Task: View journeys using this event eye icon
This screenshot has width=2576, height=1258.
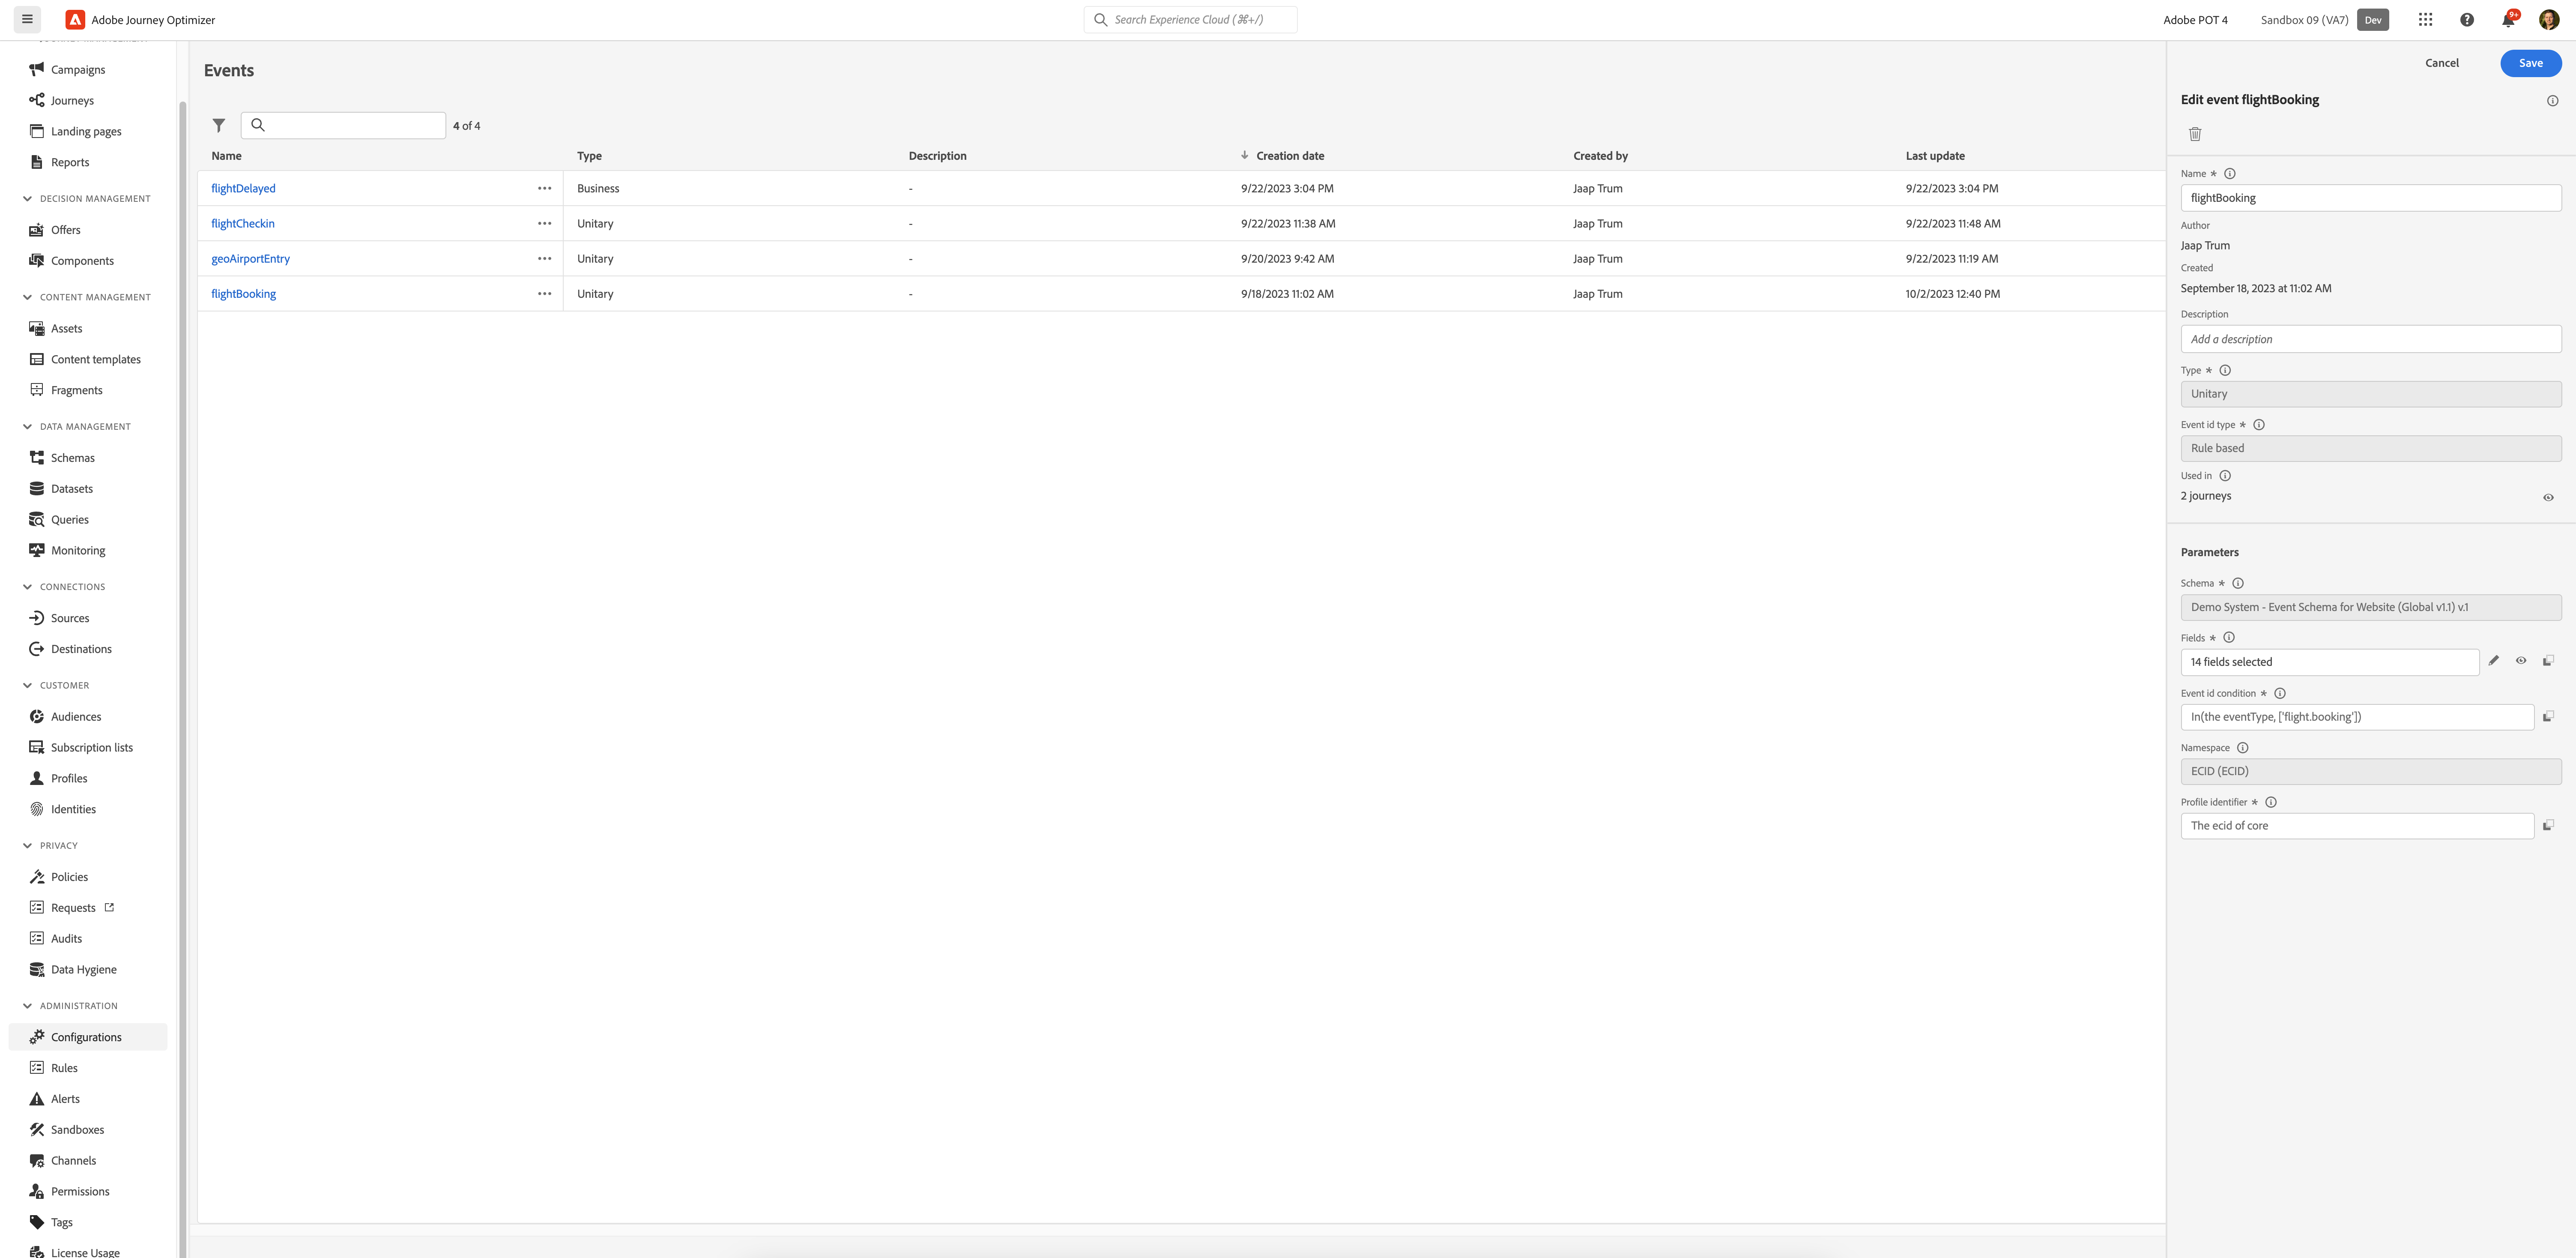Action: pos(2548,497)
